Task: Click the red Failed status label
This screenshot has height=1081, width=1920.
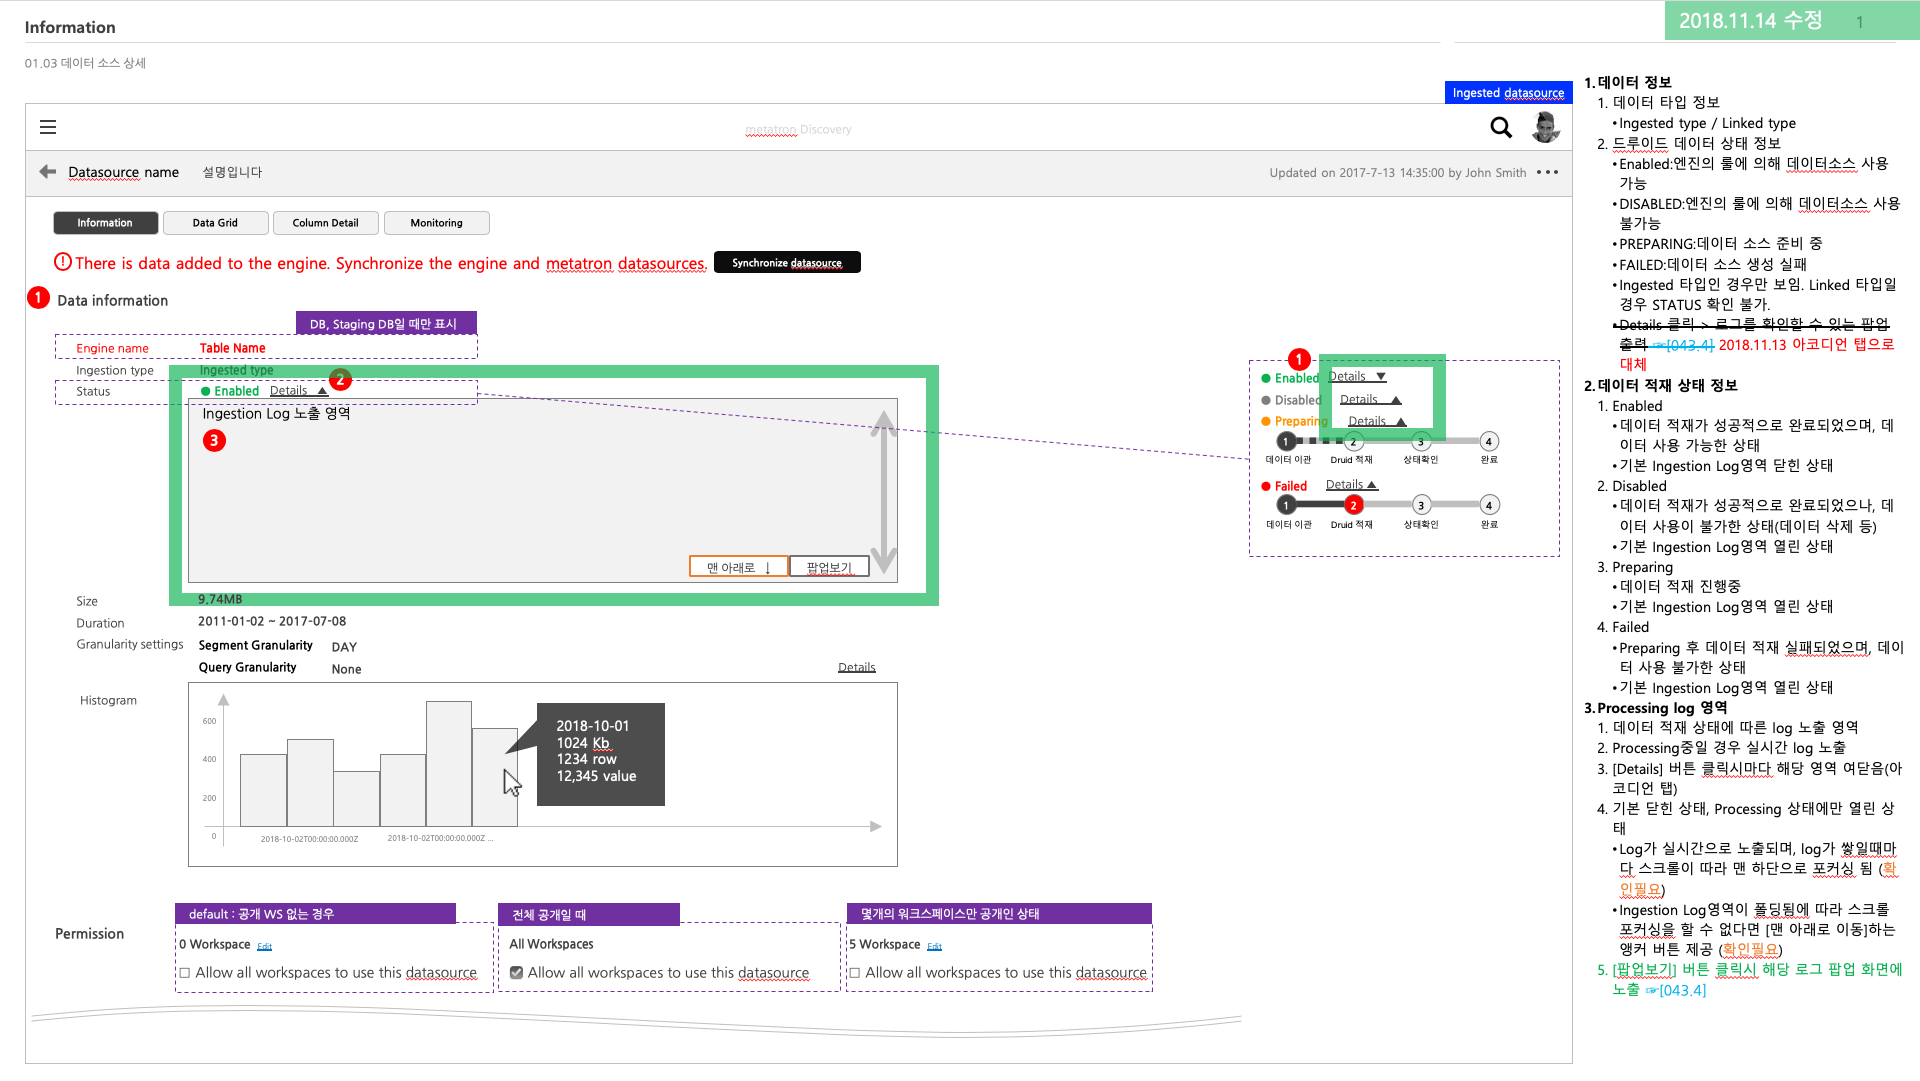Action: point(1290,486)
